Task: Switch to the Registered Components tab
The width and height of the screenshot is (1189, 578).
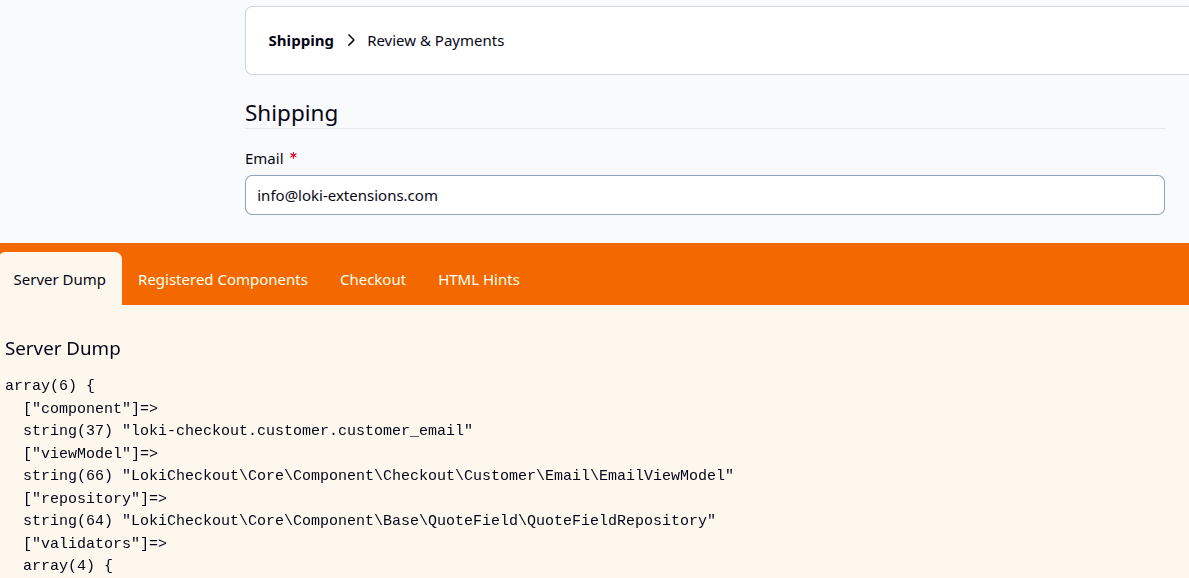Action: pyautogui.click(x=223, y=280)
